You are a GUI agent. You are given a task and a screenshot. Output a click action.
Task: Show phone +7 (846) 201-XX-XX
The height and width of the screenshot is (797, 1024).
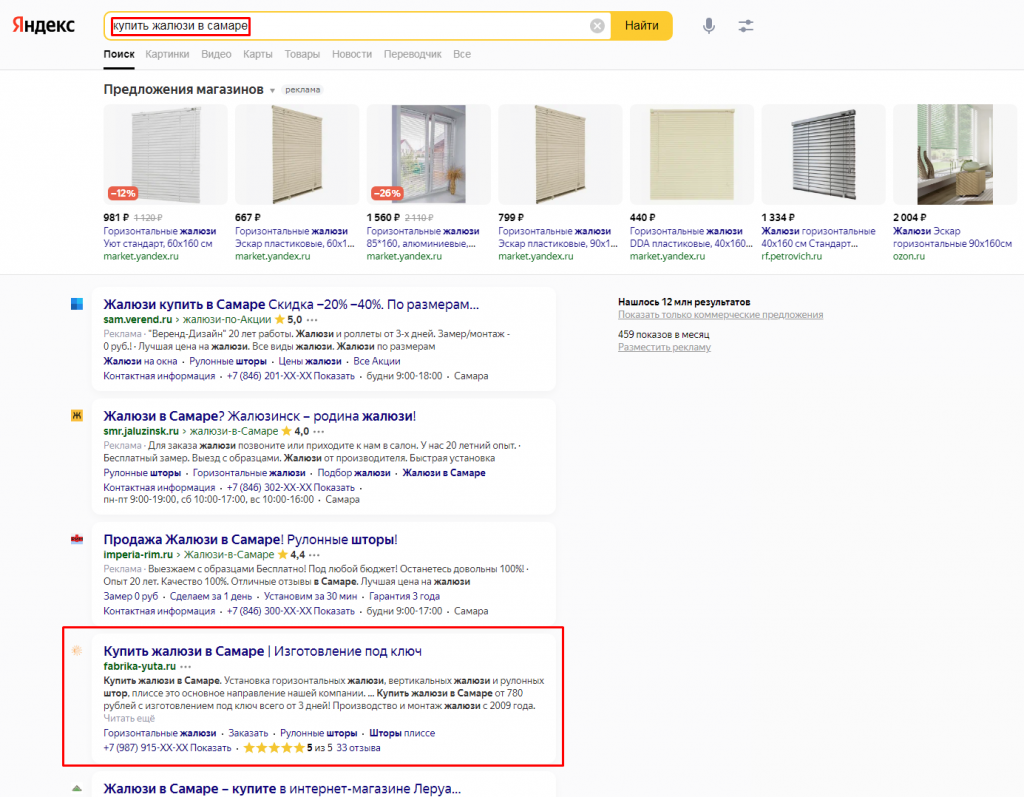pos(291,376)
